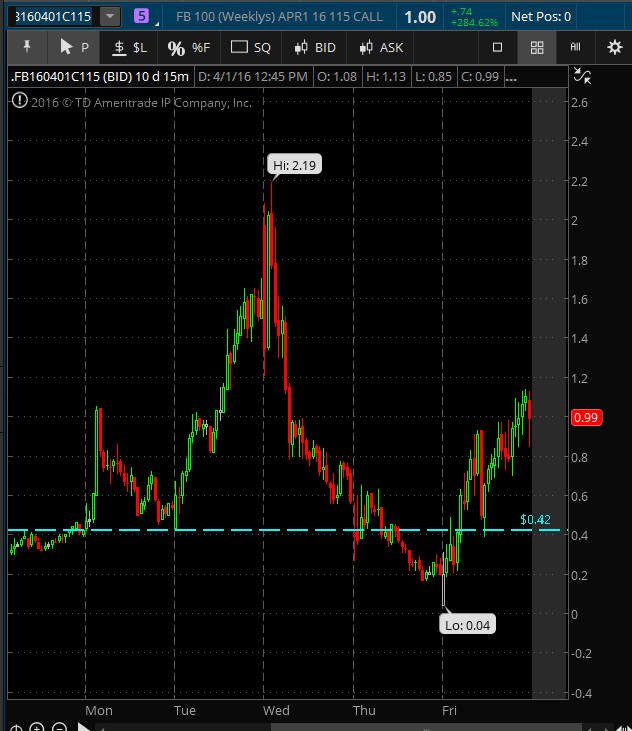Select the Pointer (P) drawing tool

click(74, 47)
